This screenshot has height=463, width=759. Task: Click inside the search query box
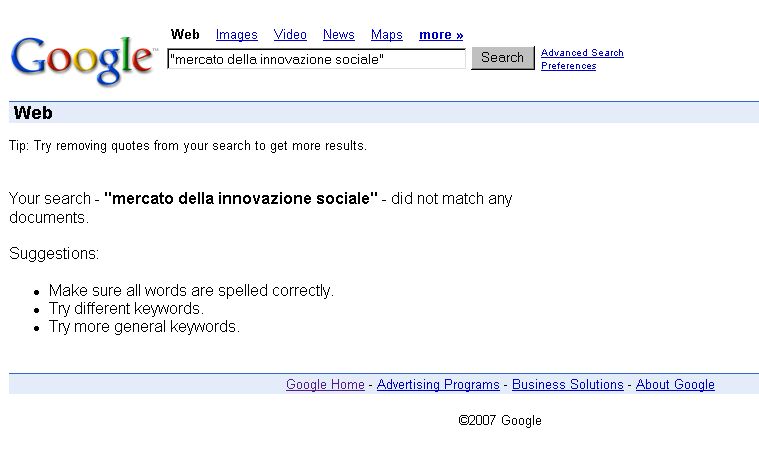pyautogui.click(x=315, y=59)
